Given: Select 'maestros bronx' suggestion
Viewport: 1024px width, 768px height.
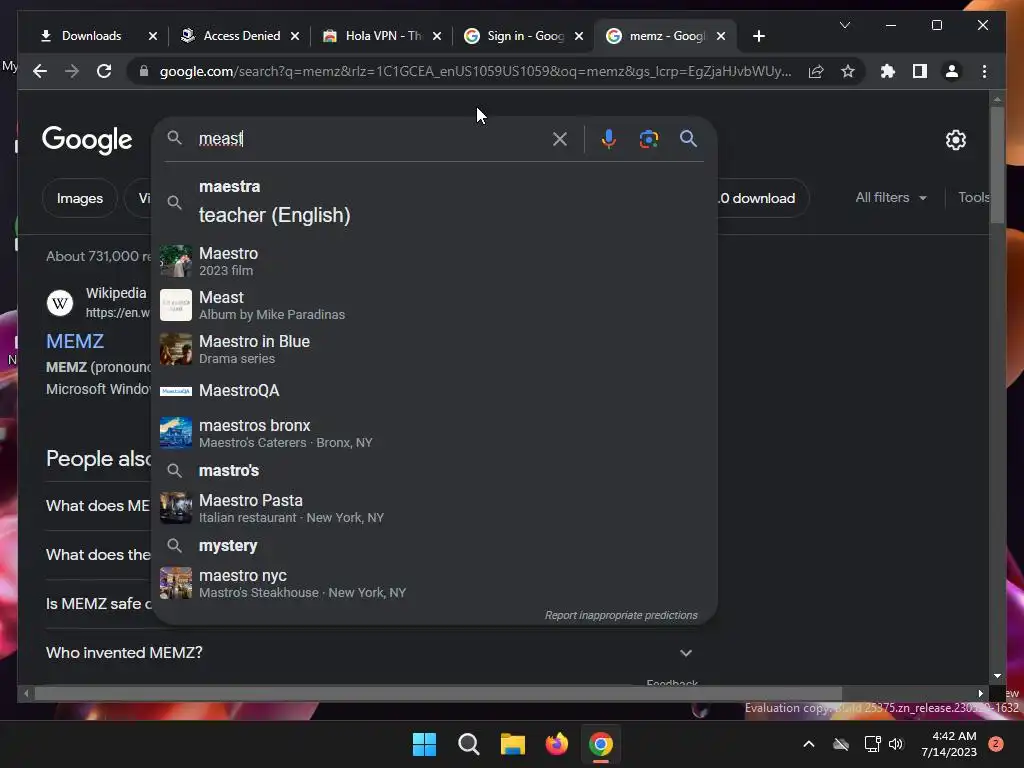Looking at the screenshot, I should click(x=434, y=433).
